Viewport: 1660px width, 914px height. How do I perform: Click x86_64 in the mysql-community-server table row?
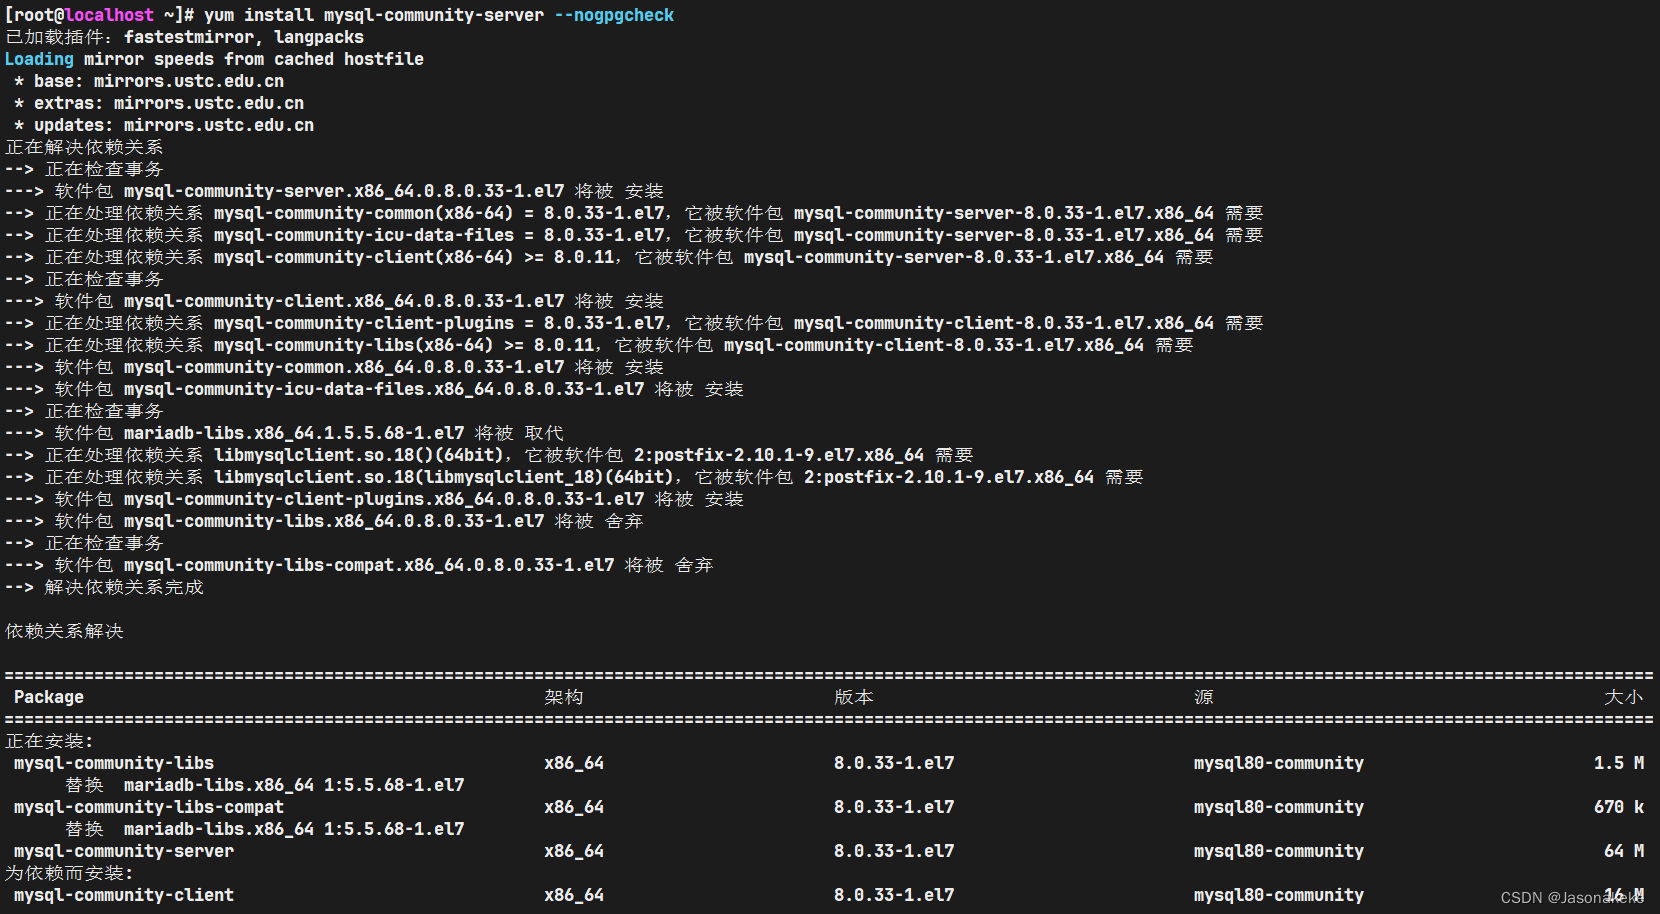[x=574, y=851]
